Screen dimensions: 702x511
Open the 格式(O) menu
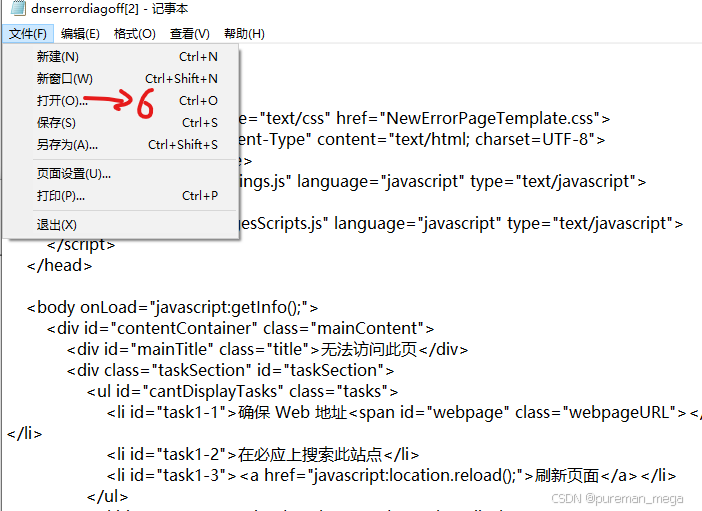coord(134,34)
